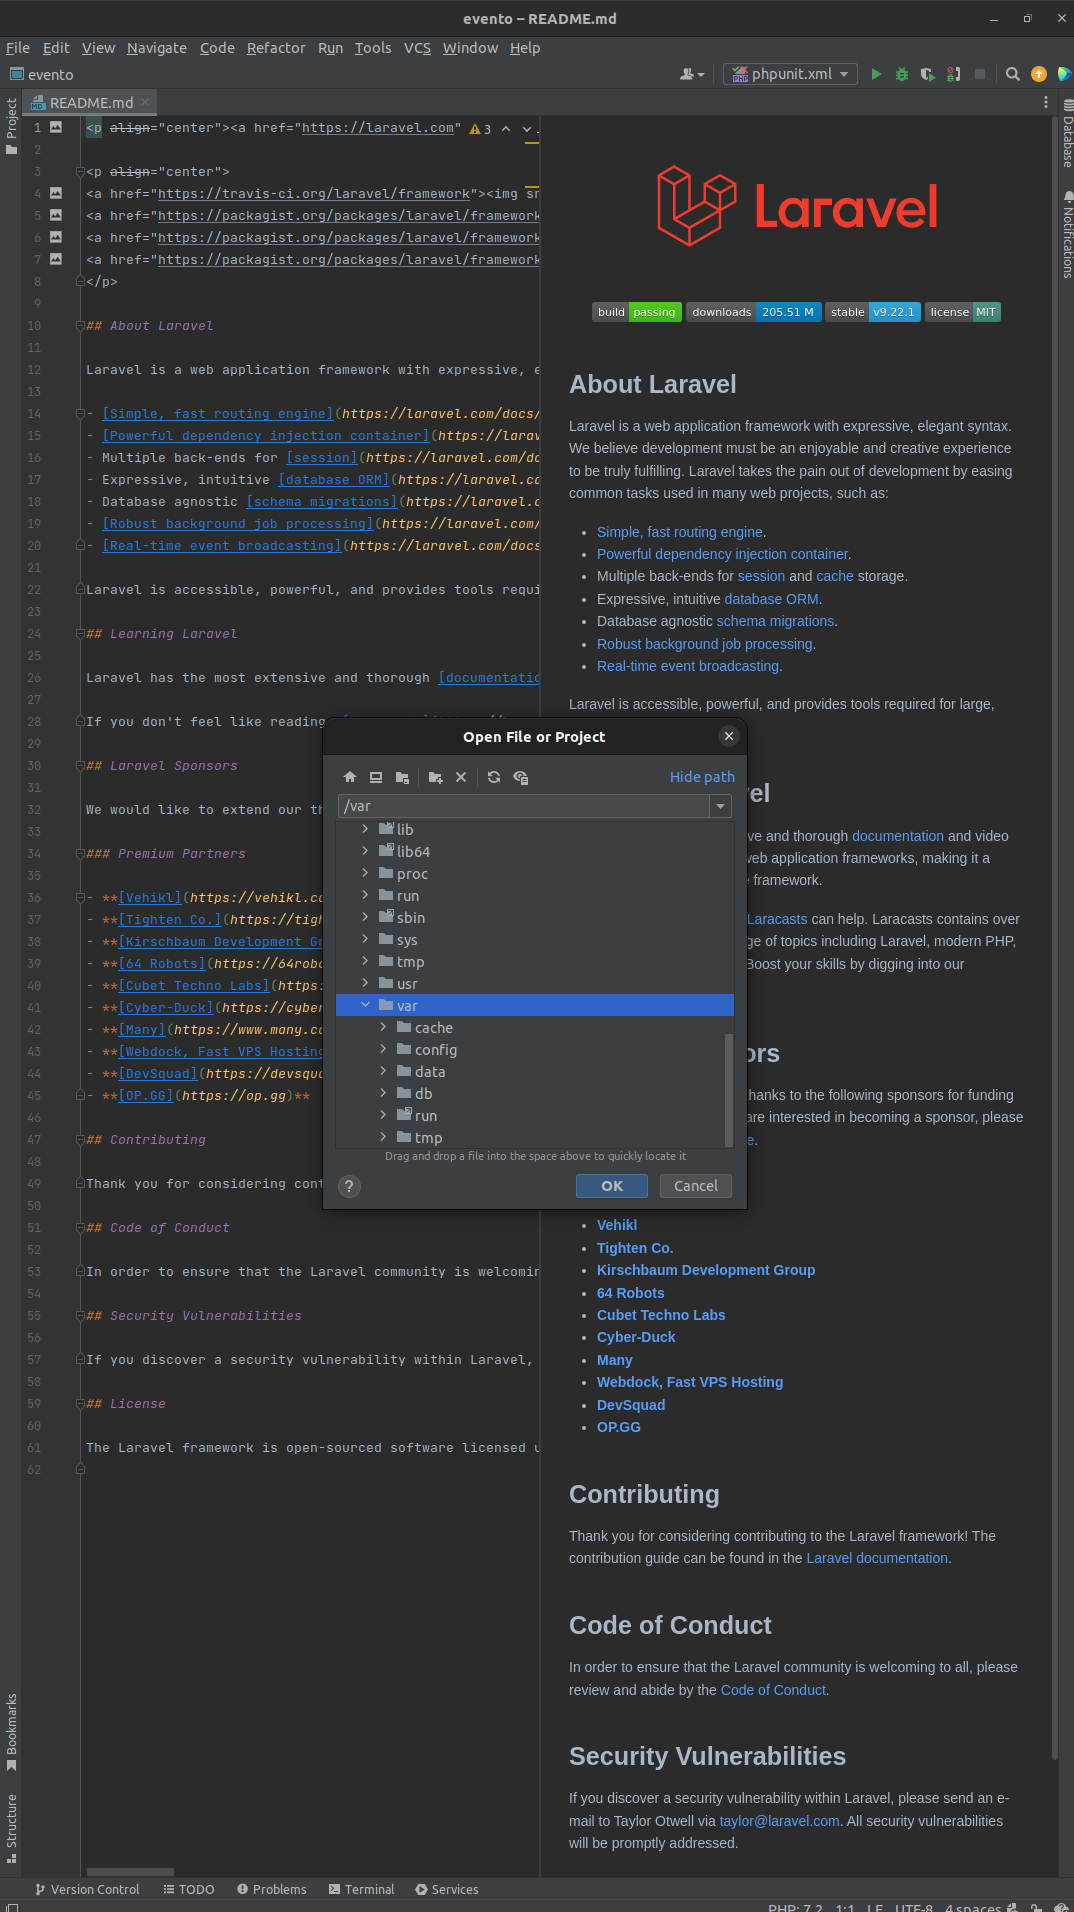Click Cancel in the Open File dialog
This screenshot has width=1074, height=1912.
tap(696, 1186)
